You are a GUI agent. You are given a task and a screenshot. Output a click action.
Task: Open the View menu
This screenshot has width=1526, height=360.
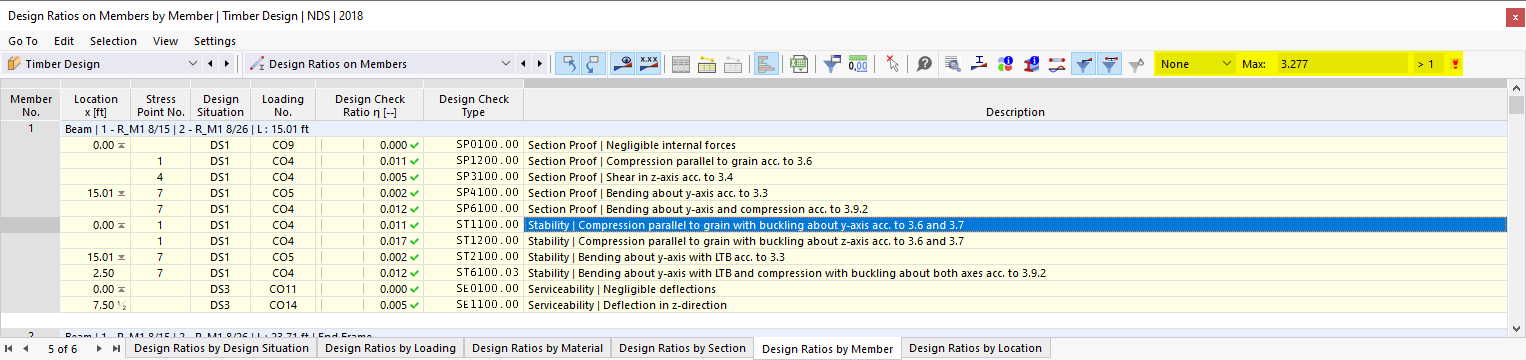(x=166, y=41)
